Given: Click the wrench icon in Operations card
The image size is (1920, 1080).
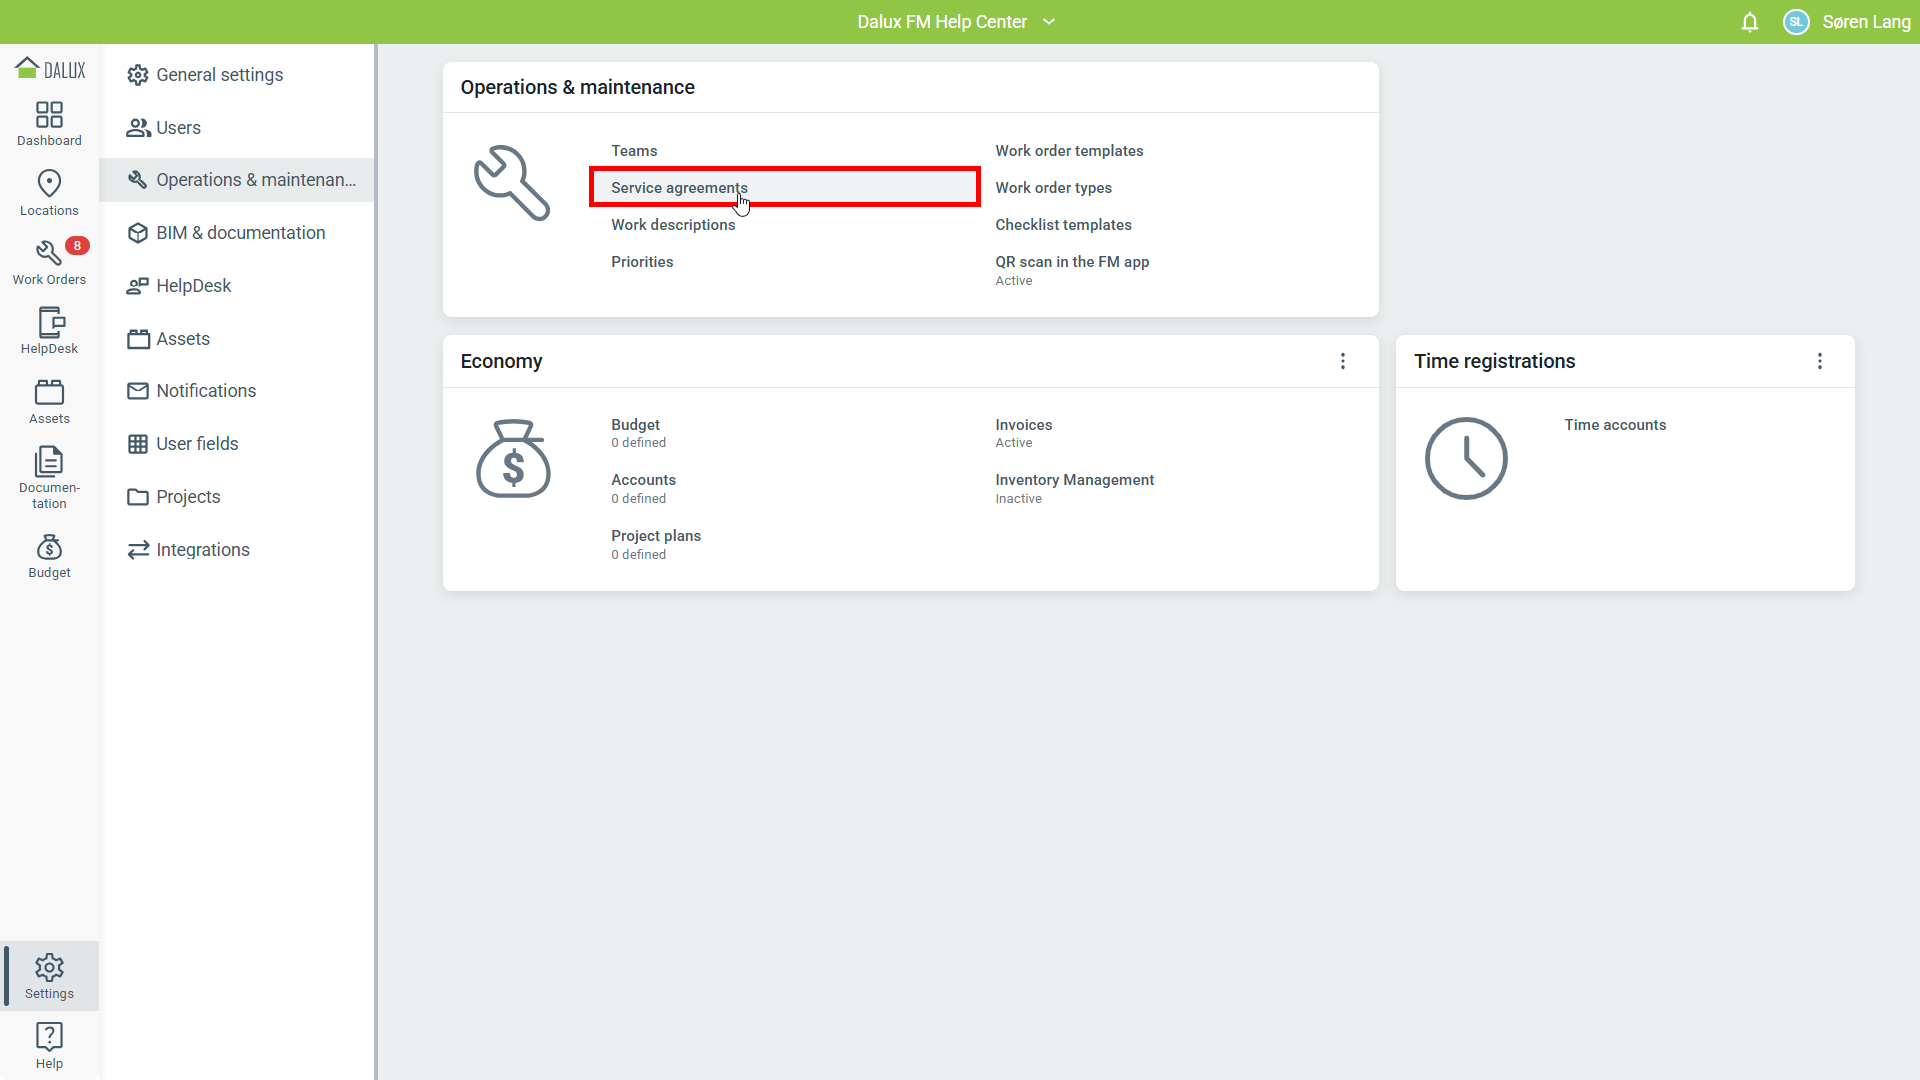Looking at the screenshot, I should (x=512, y=183).
